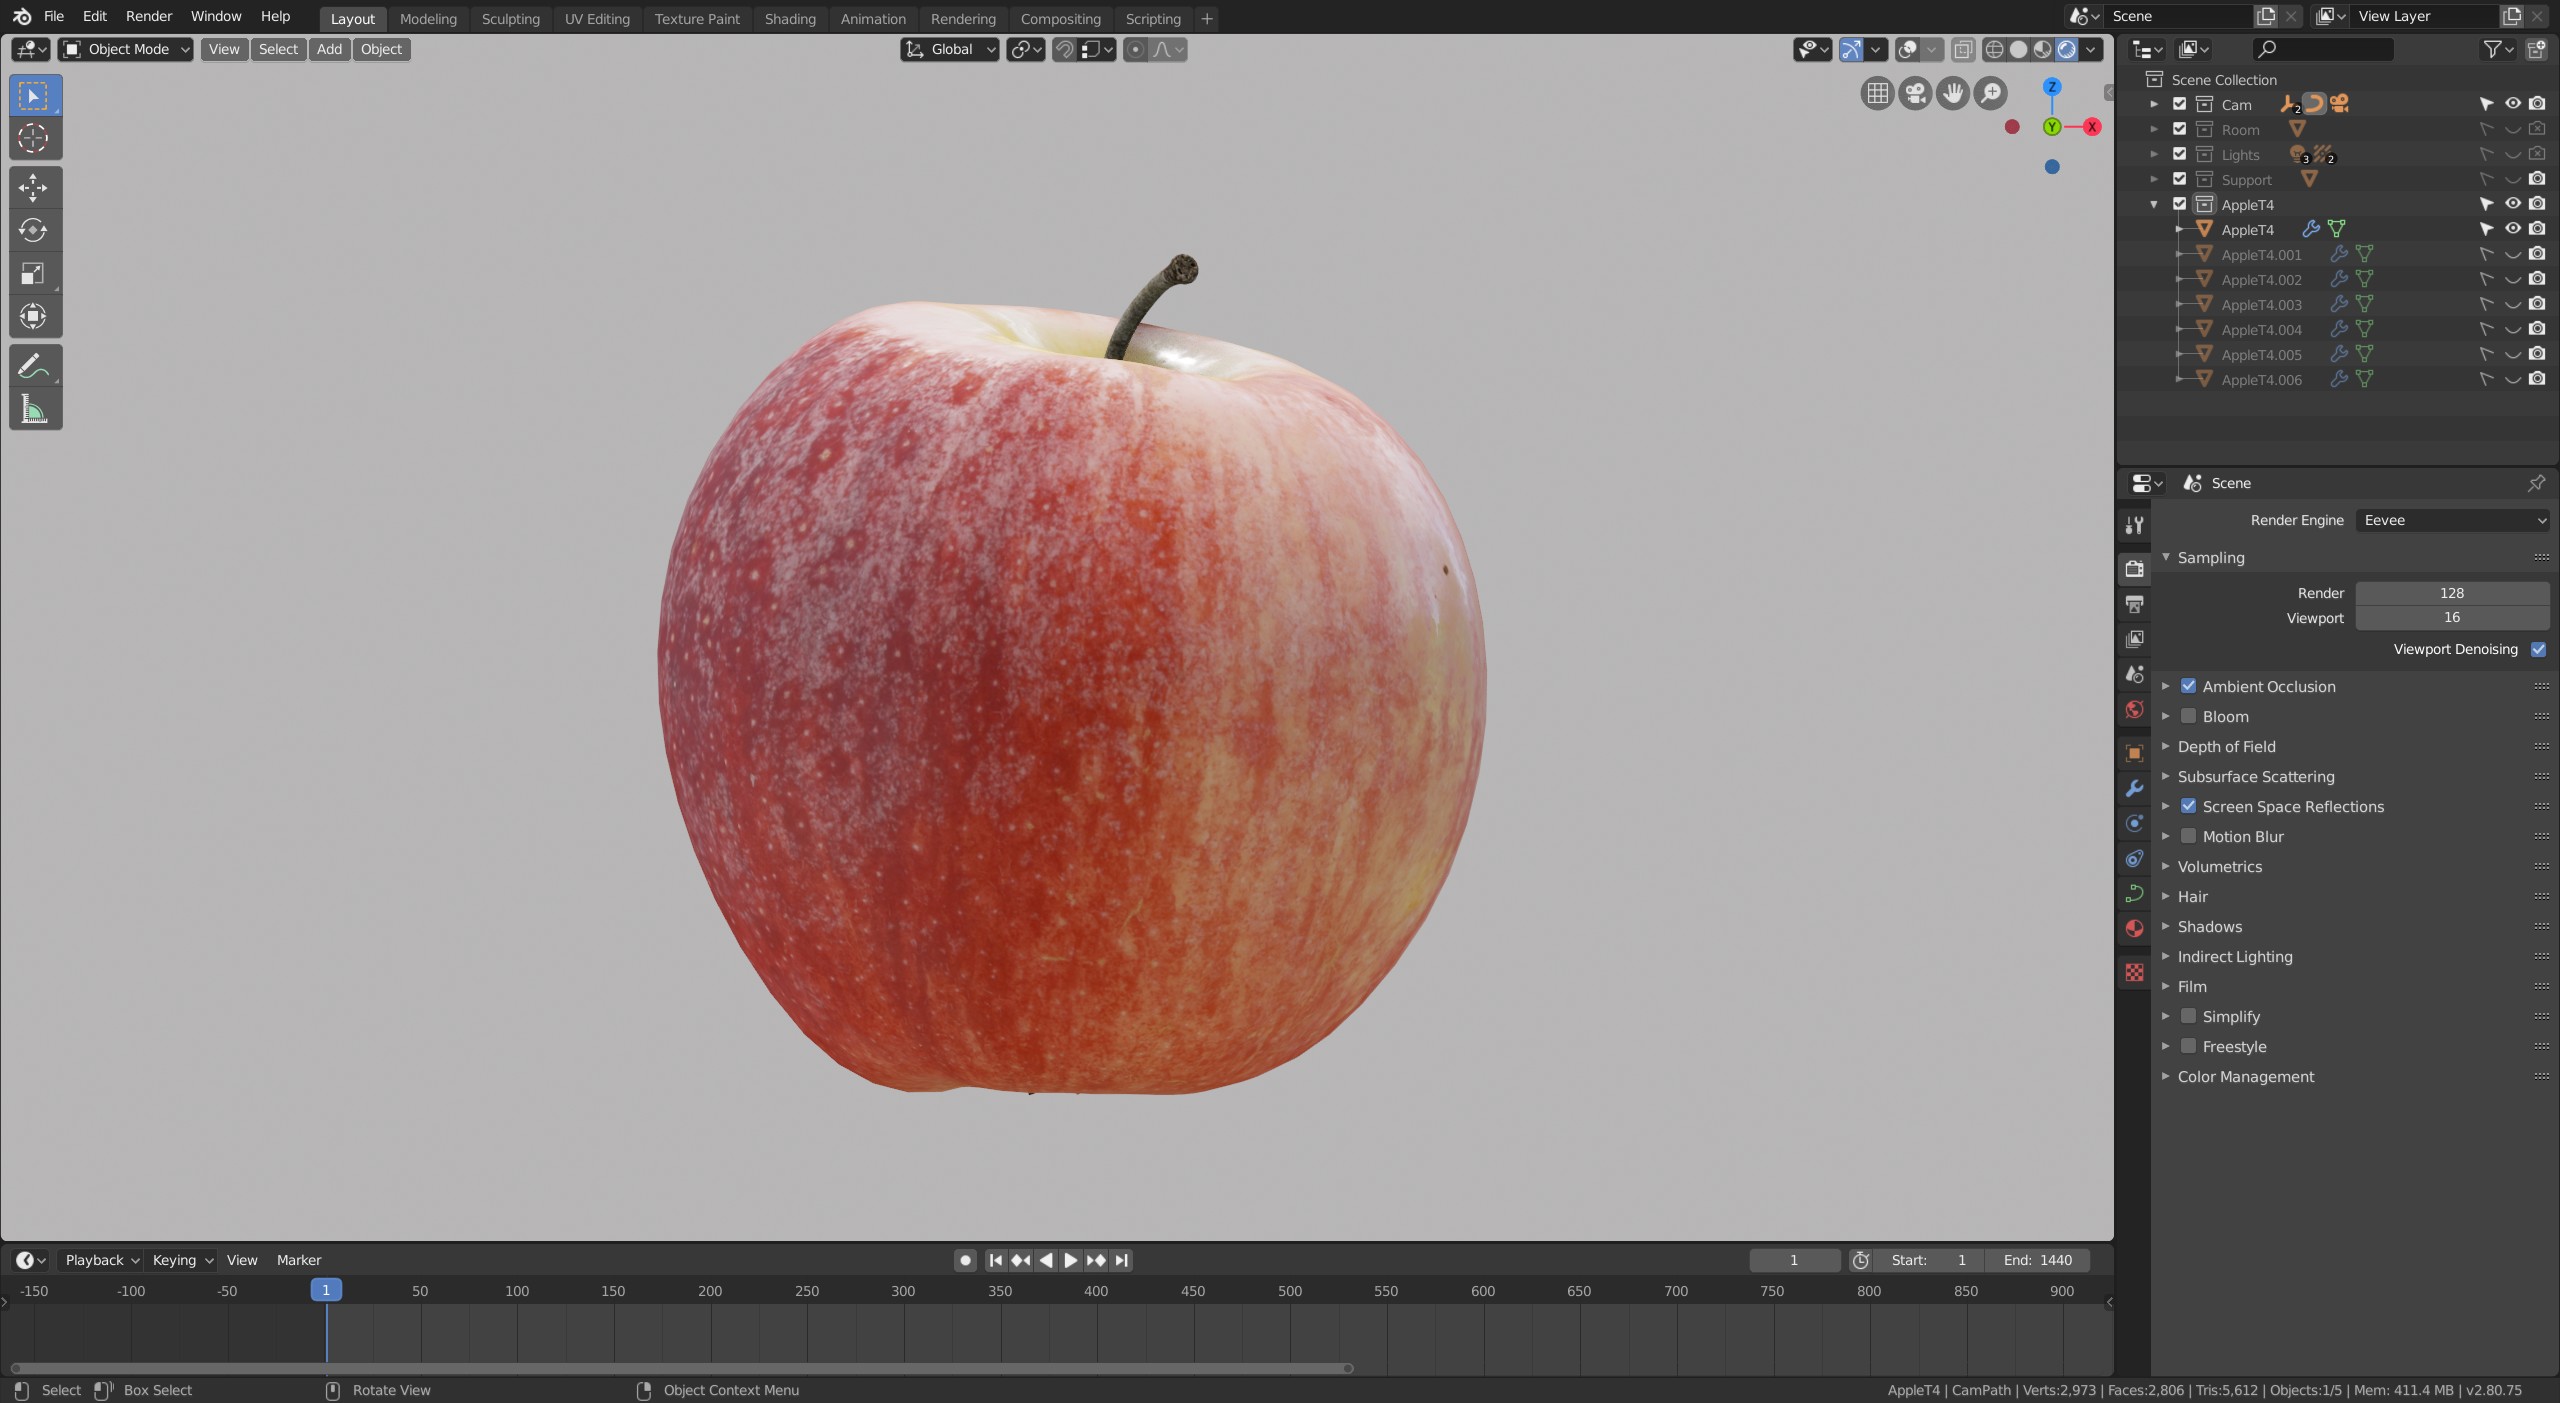Enable the Bloom checkbox
Screen dimensions: 2560x1403
pyautogui.click(x=2188, y=716)
